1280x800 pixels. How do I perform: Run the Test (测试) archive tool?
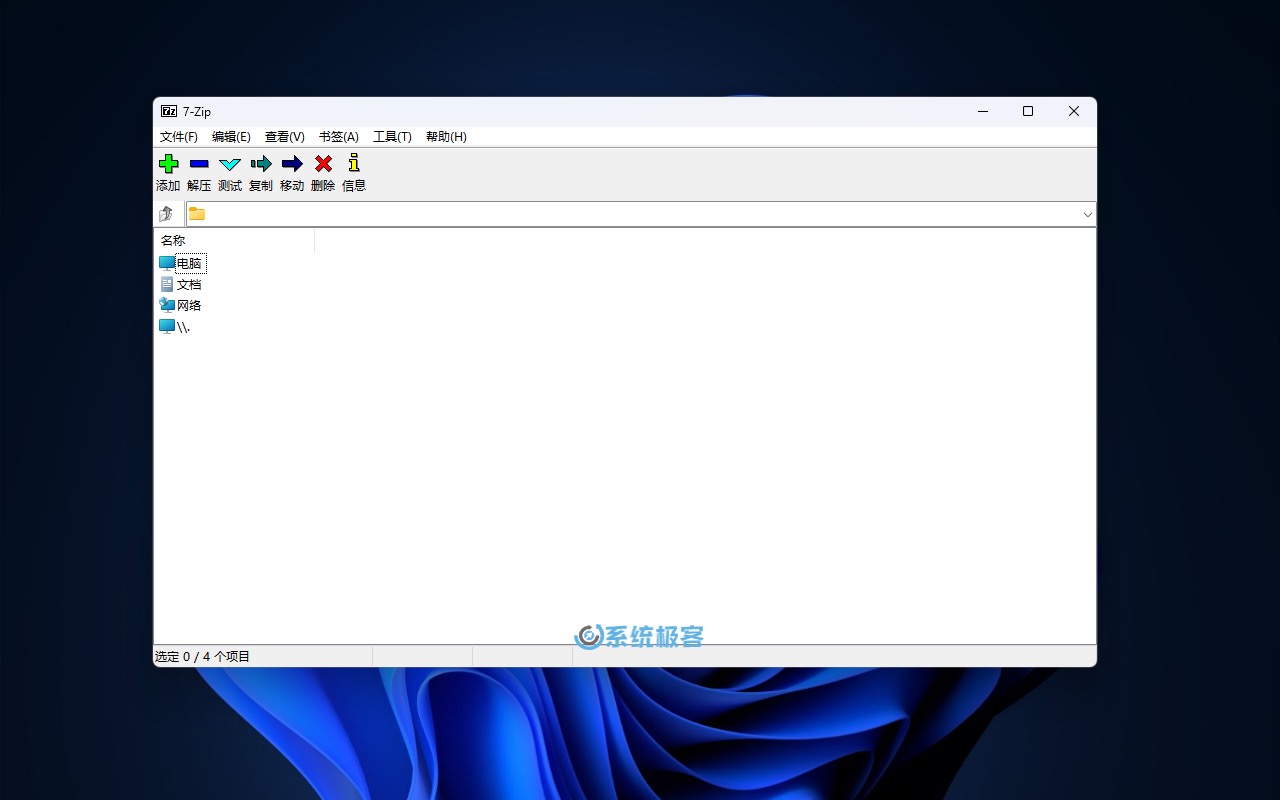click(x=230, y=164)
